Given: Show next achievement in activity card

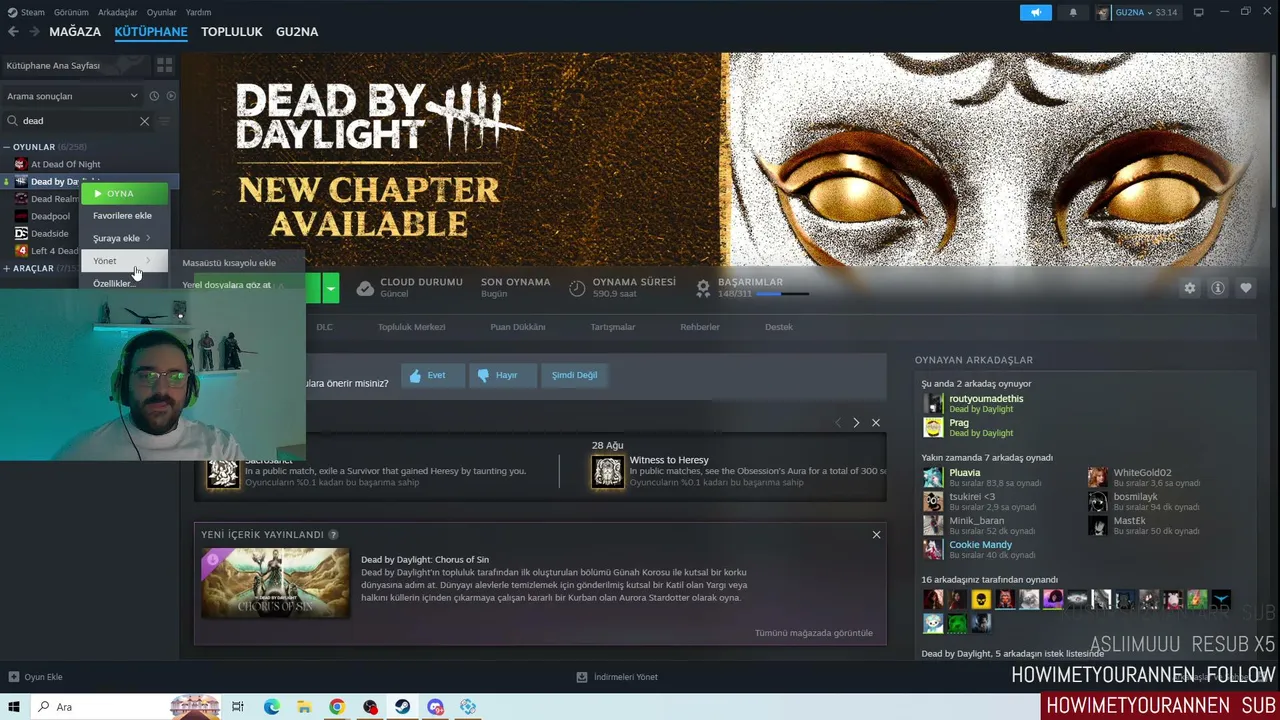Looking at the screenshot, I should [x=856, y=423].
